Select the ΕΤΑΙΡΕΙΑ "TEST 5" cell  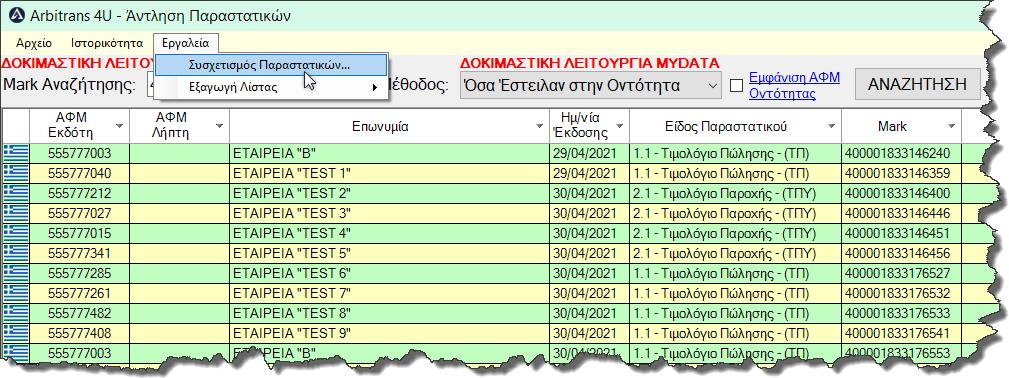[x=389, y=254]
